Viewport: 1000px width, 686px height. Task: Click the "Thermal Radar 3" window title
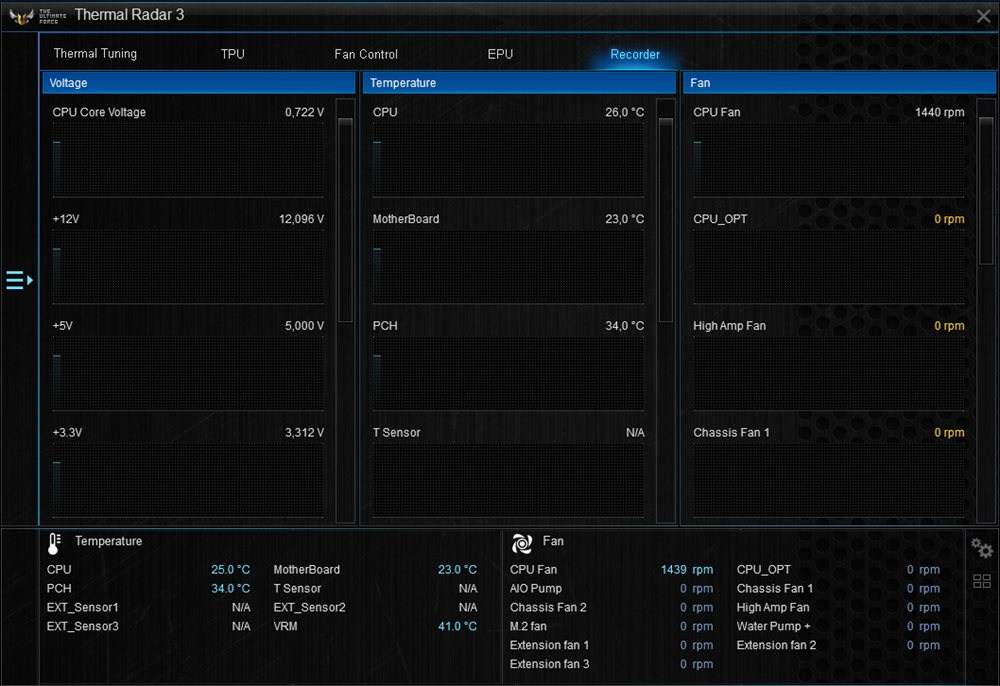point(129,15)
